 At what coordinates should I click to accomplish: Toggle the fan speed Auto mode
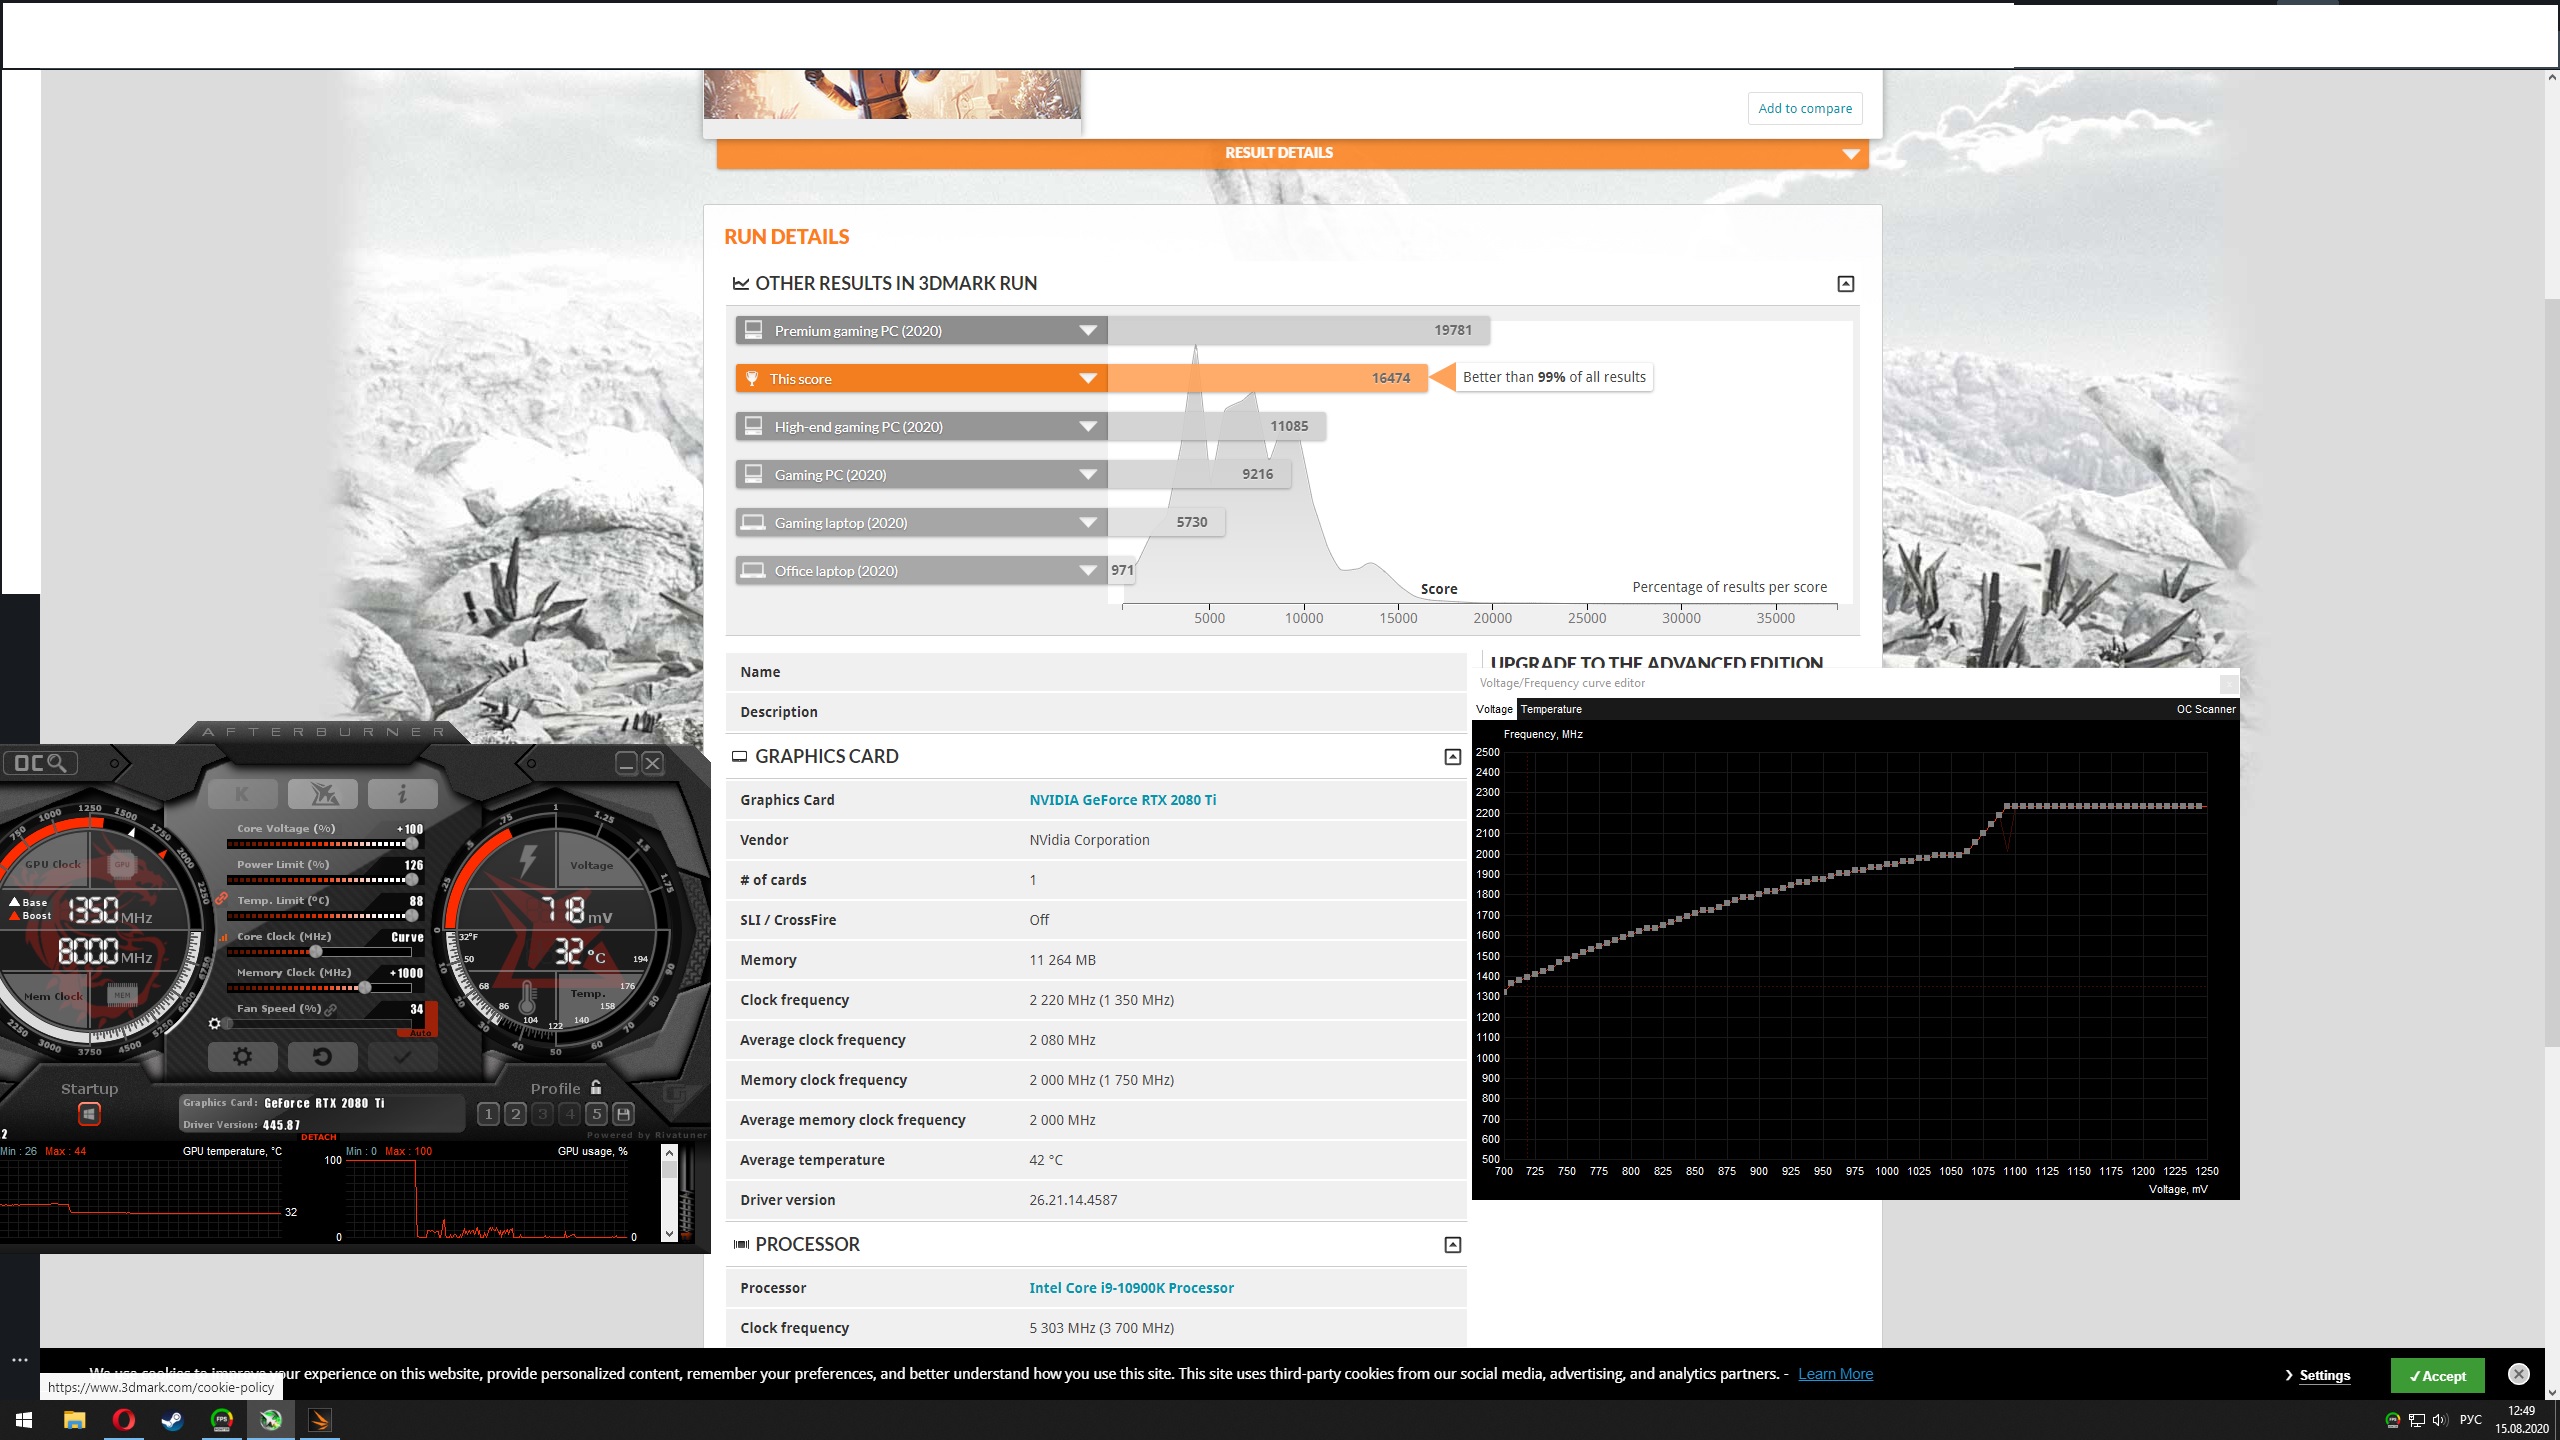click(420, 1032)
